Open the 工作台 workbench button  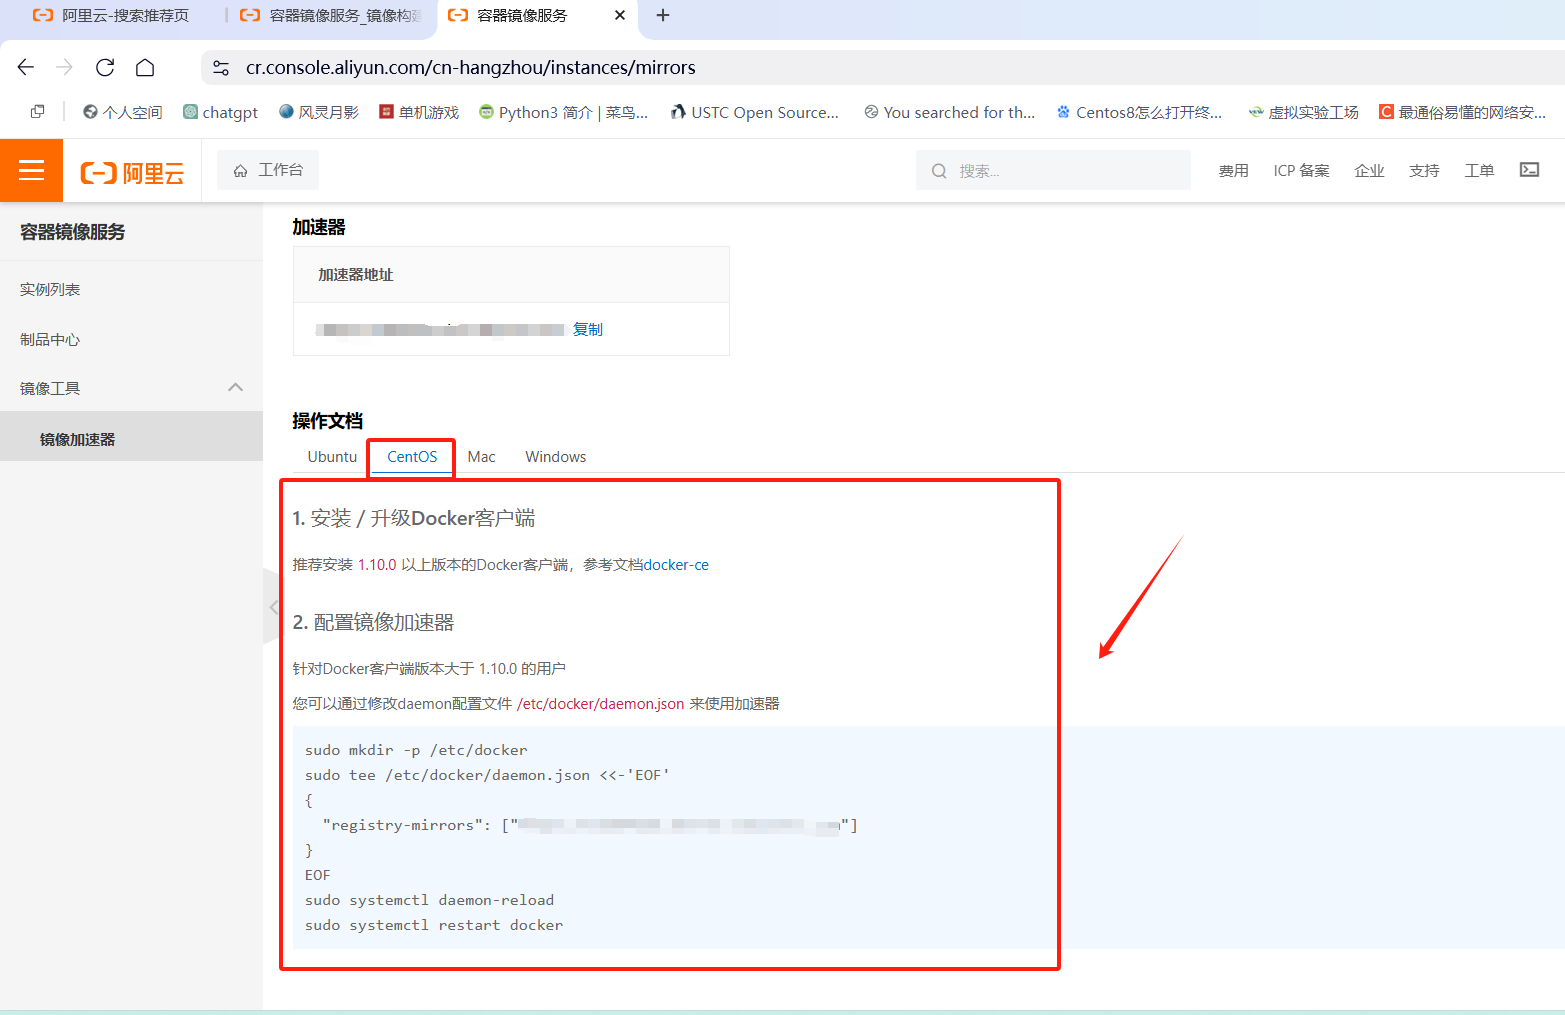268,170
